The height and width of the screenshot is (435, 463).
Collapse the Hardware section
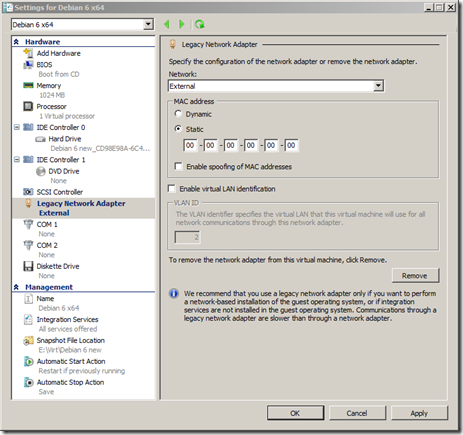[x=16, y=42]
